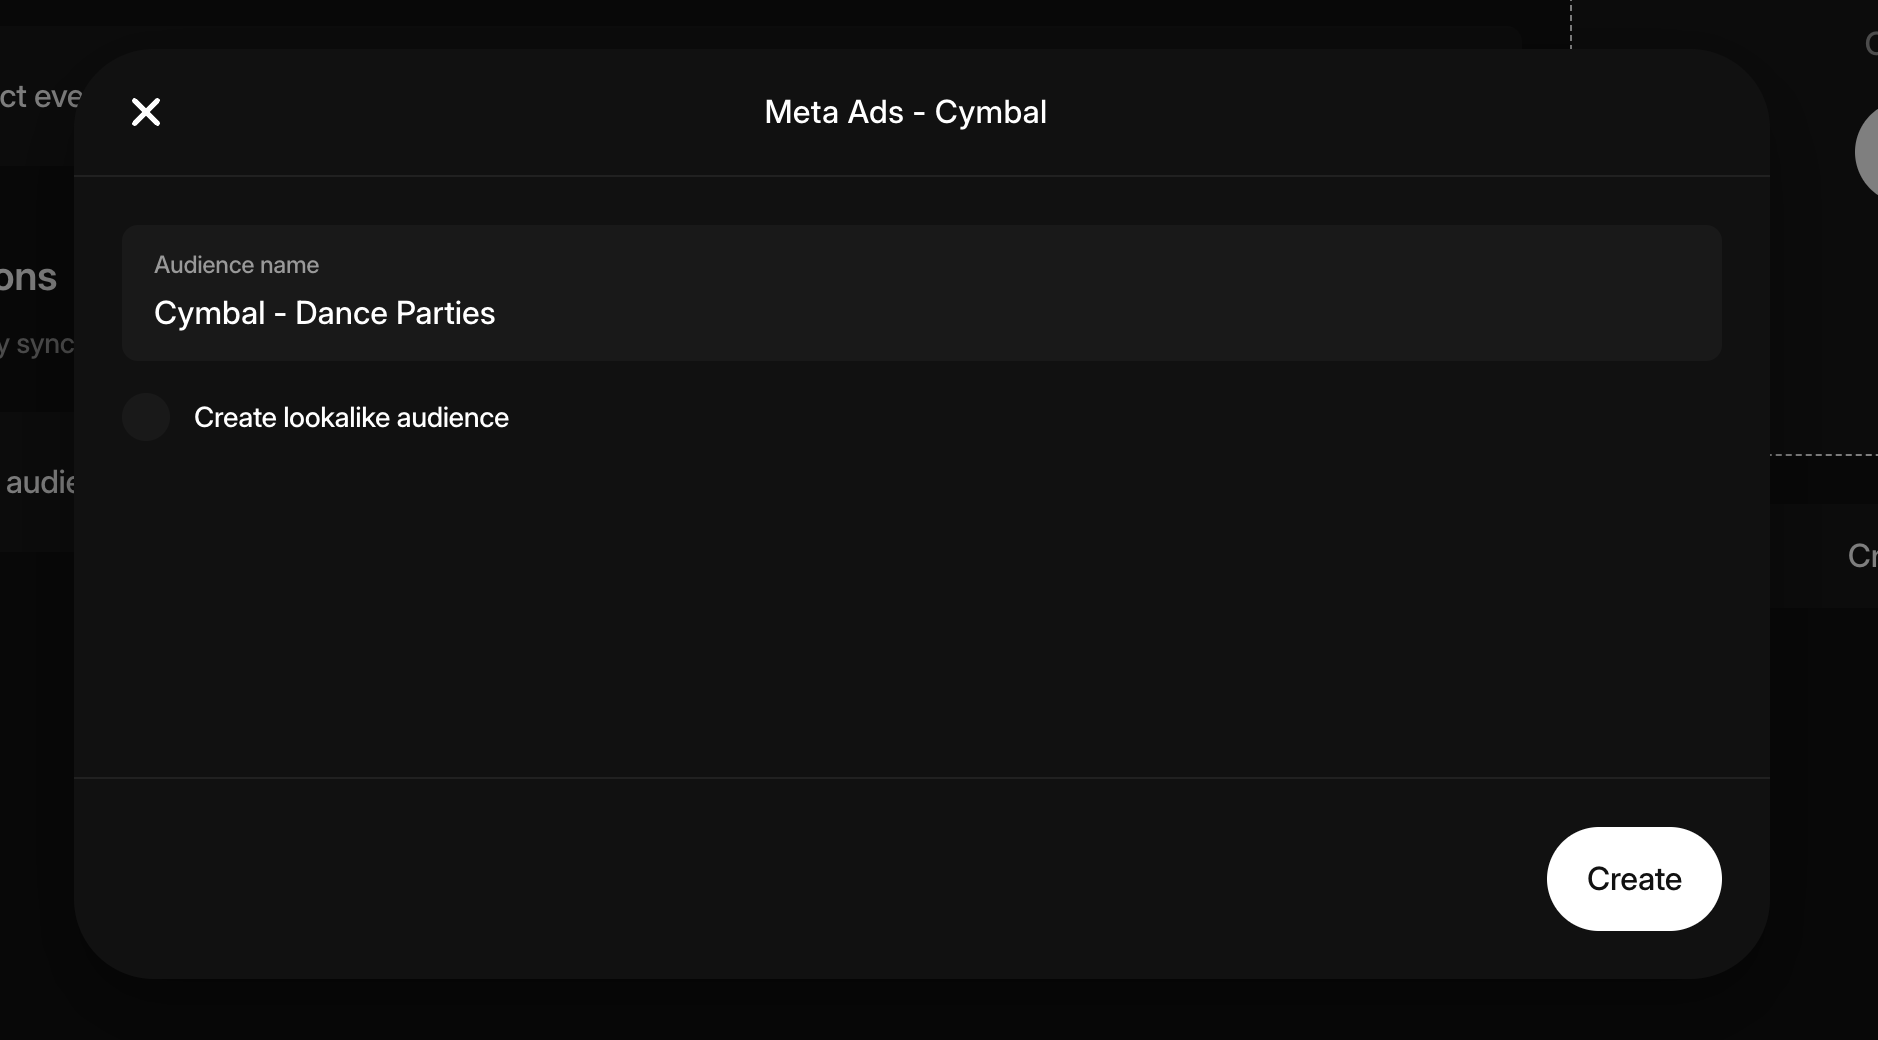This screenshot has width=1878, height=1040.
Task: Click the X icon in the dialog header
Action: click(x=146, y=112)
